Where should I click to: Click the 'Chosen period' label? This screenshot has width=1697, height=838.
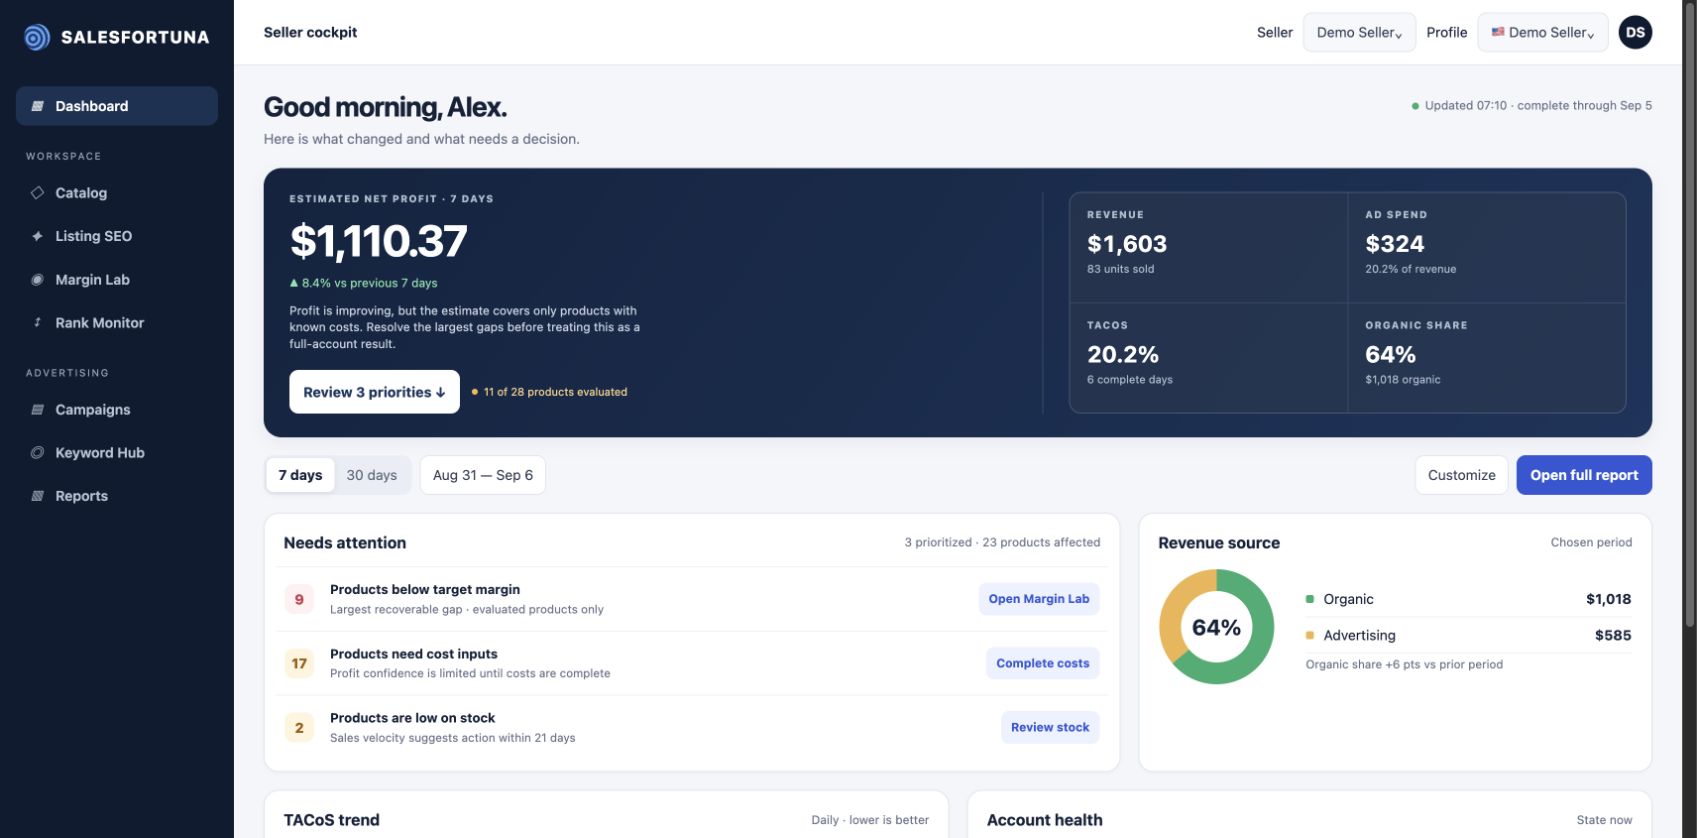pyautogui.click(x=1591, y=542)
